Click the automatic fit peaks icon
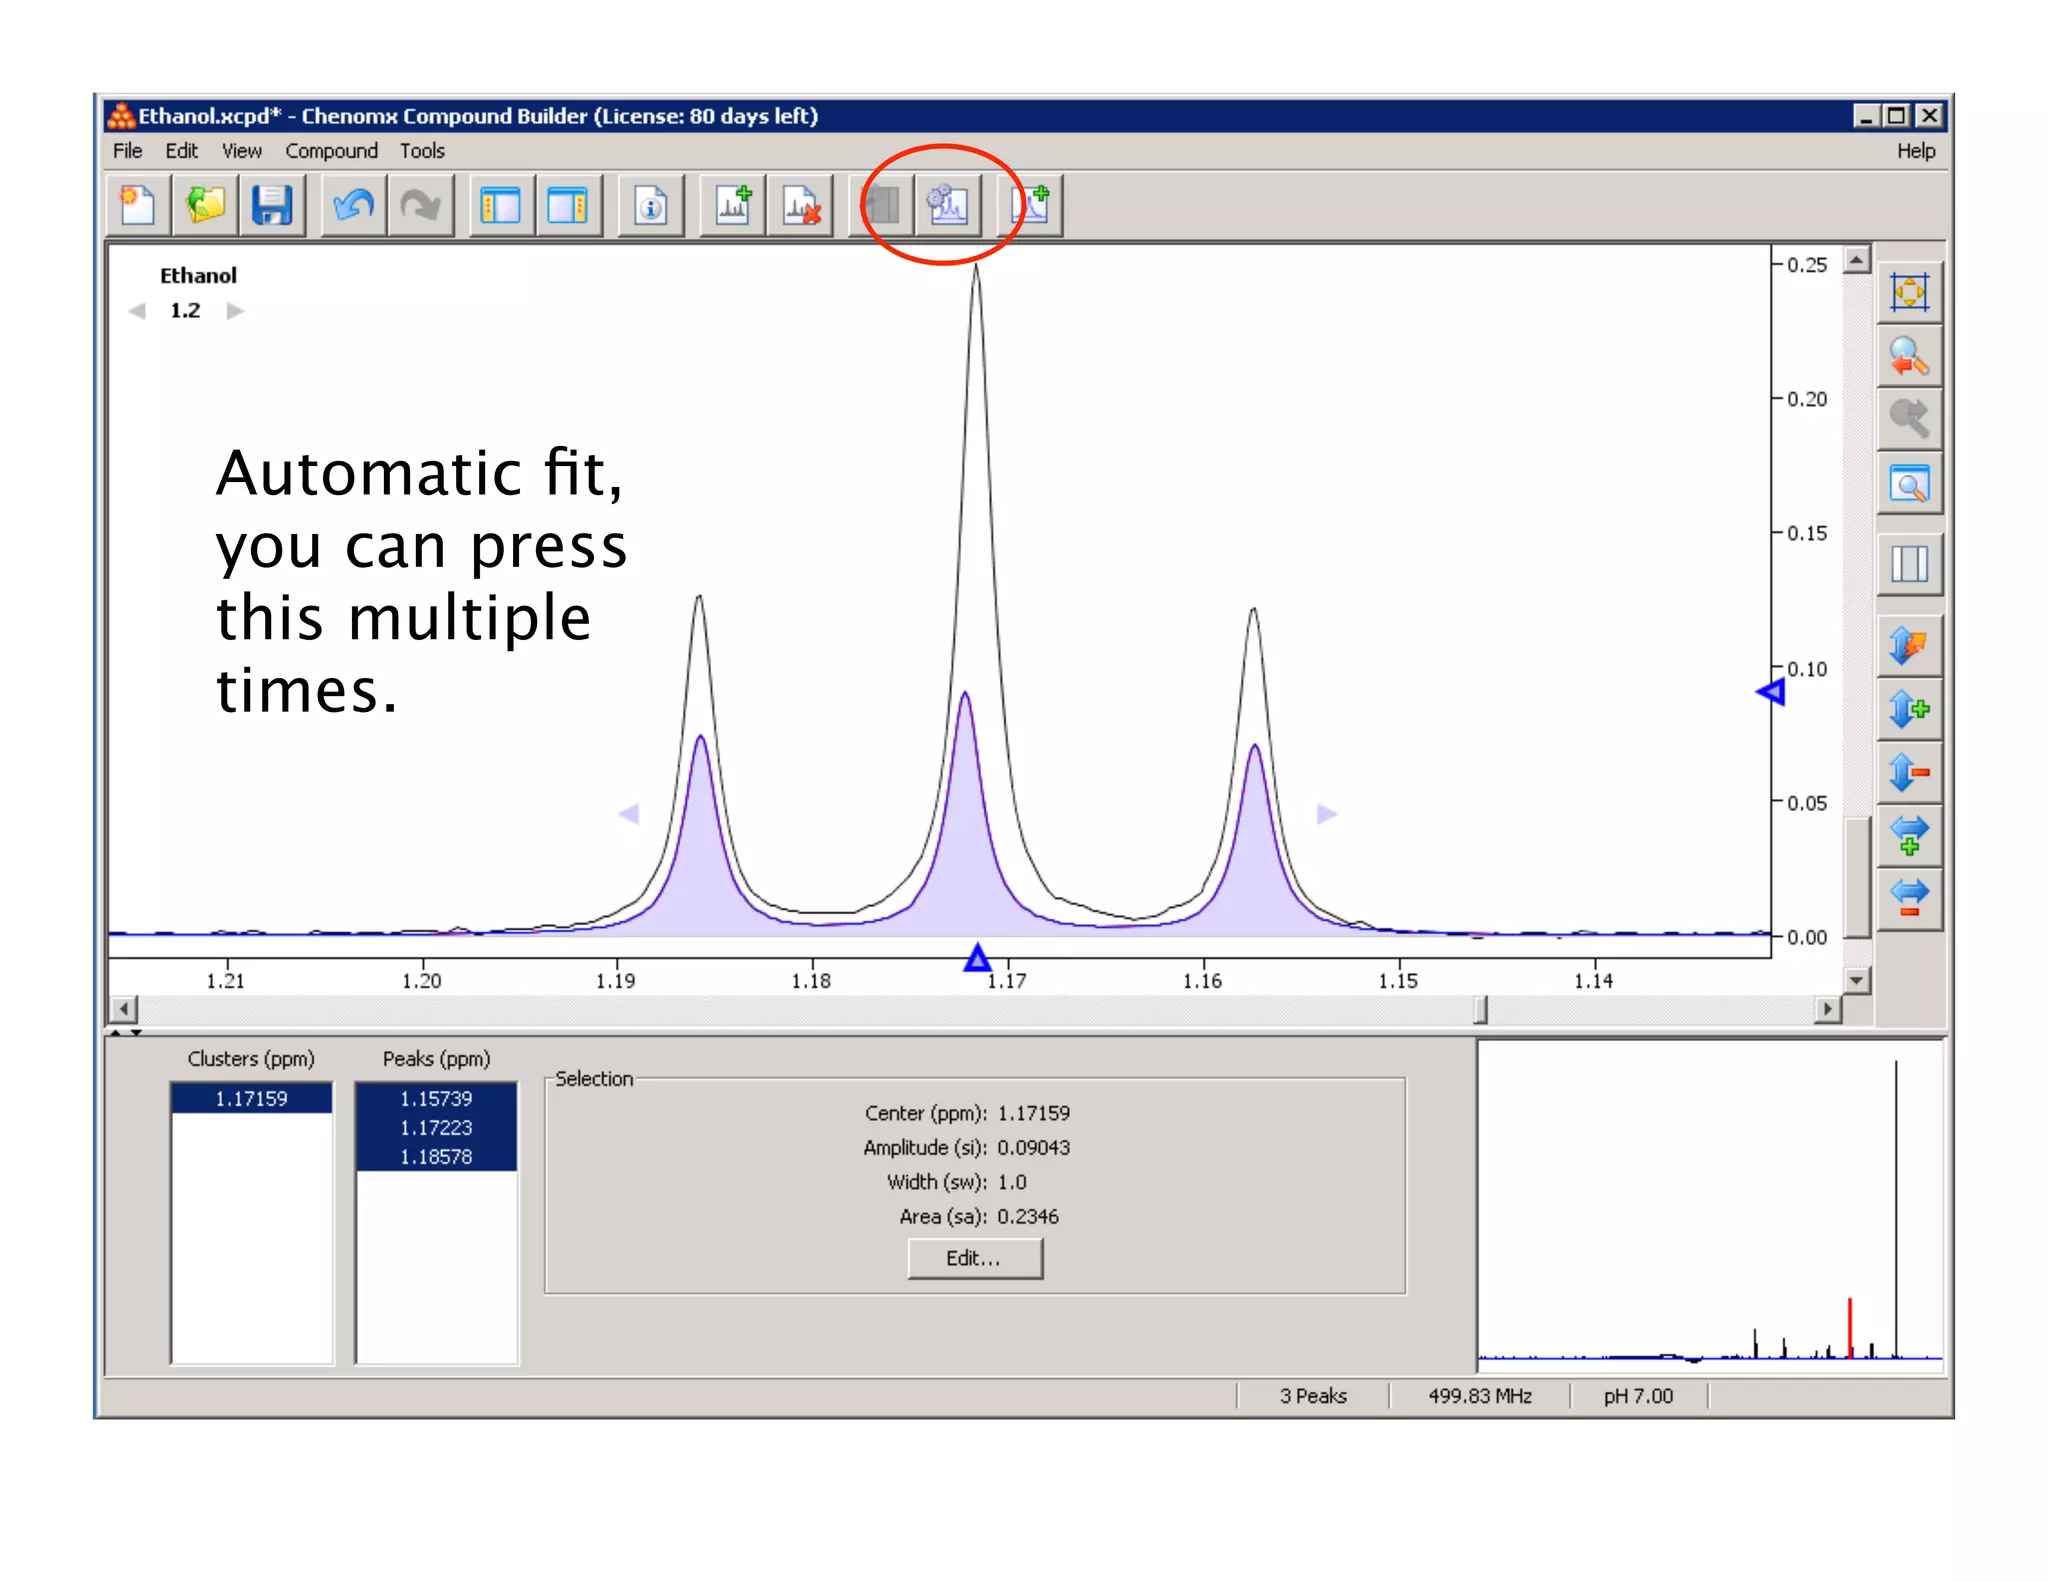 (947, 206)
